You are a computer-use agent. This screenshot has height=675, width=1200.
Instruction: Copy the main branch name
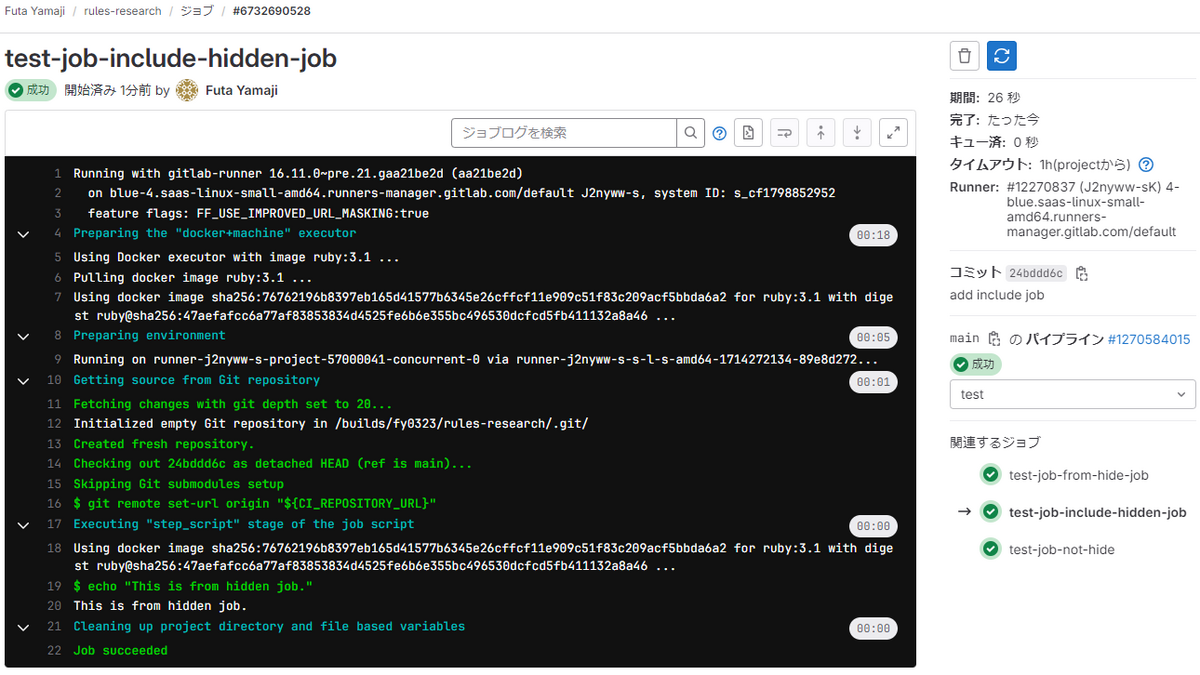pos(994,339)
